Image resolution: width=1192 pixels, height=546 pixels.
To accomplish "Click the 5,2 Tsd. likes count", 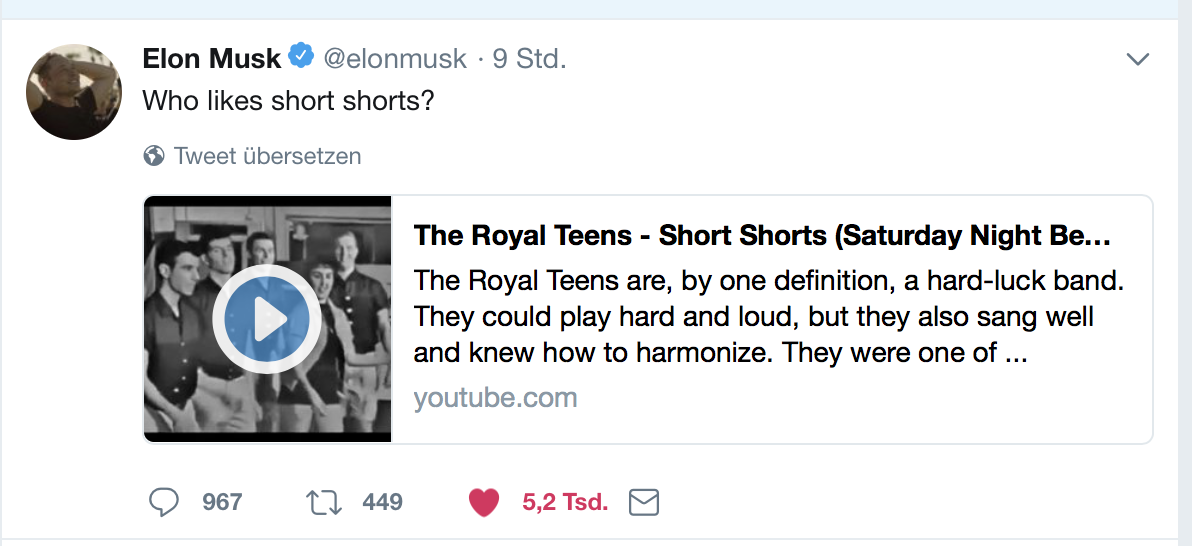I will click(565, 502).
